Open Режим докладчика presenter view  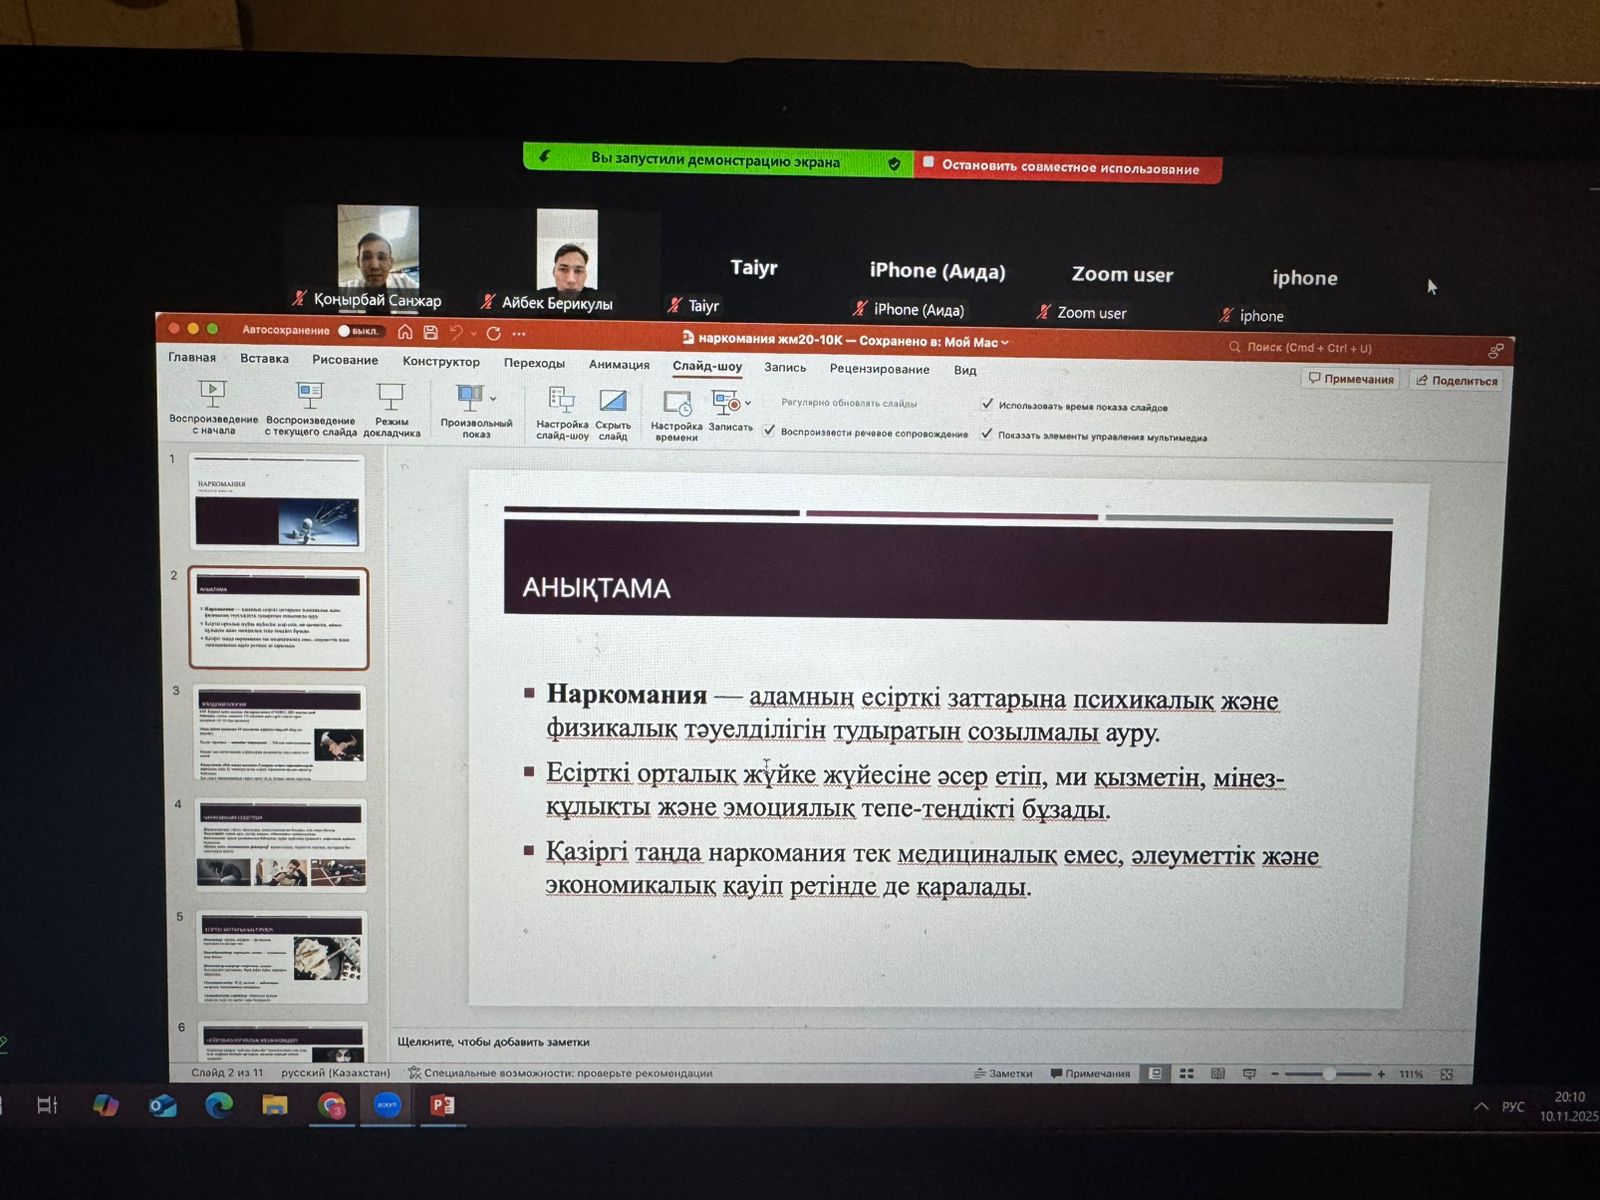[x=390, y=397]
